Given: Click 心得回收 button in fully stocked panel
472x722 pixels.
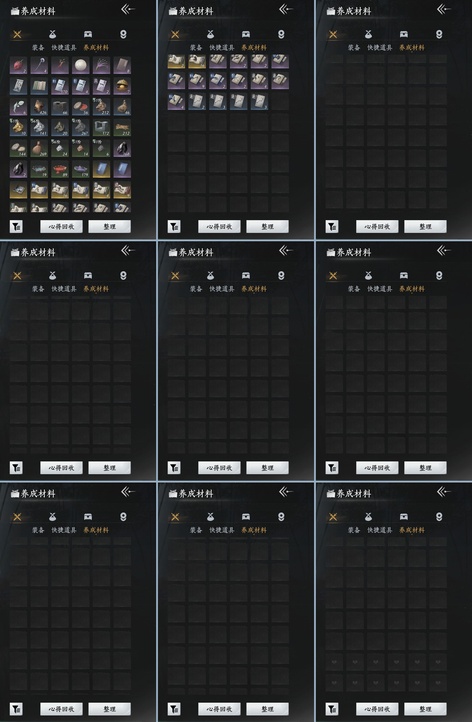Looking at the screenshot, I should [x=61, y=226].
